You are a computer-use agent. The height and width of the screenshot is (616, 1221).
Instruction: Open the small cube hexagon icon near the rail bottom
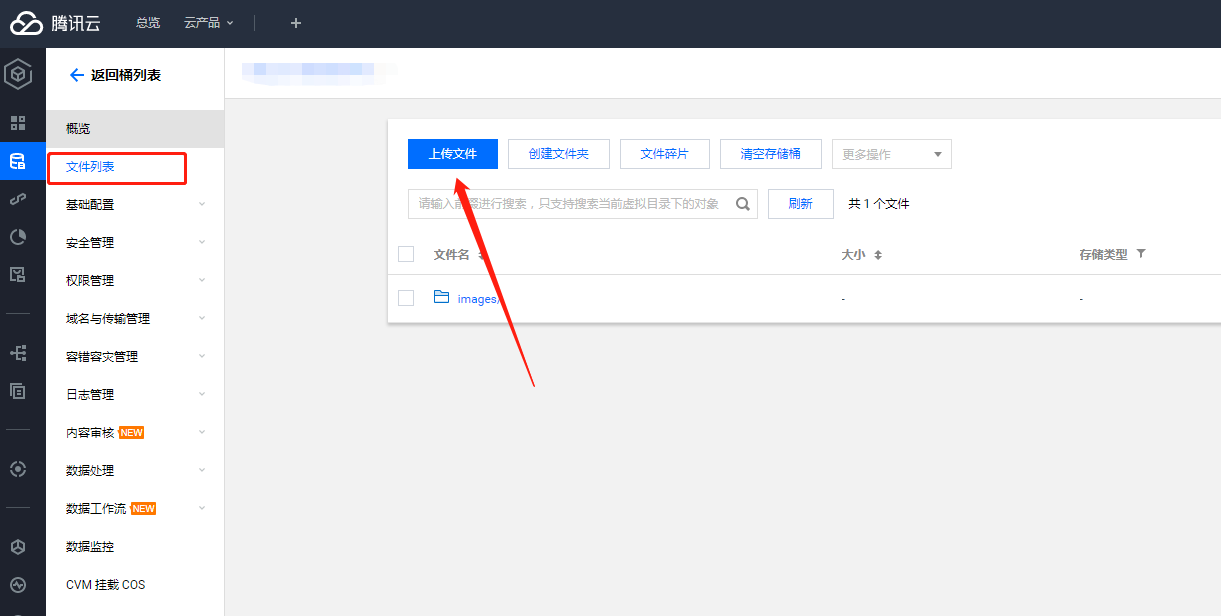tap(18, 547)
